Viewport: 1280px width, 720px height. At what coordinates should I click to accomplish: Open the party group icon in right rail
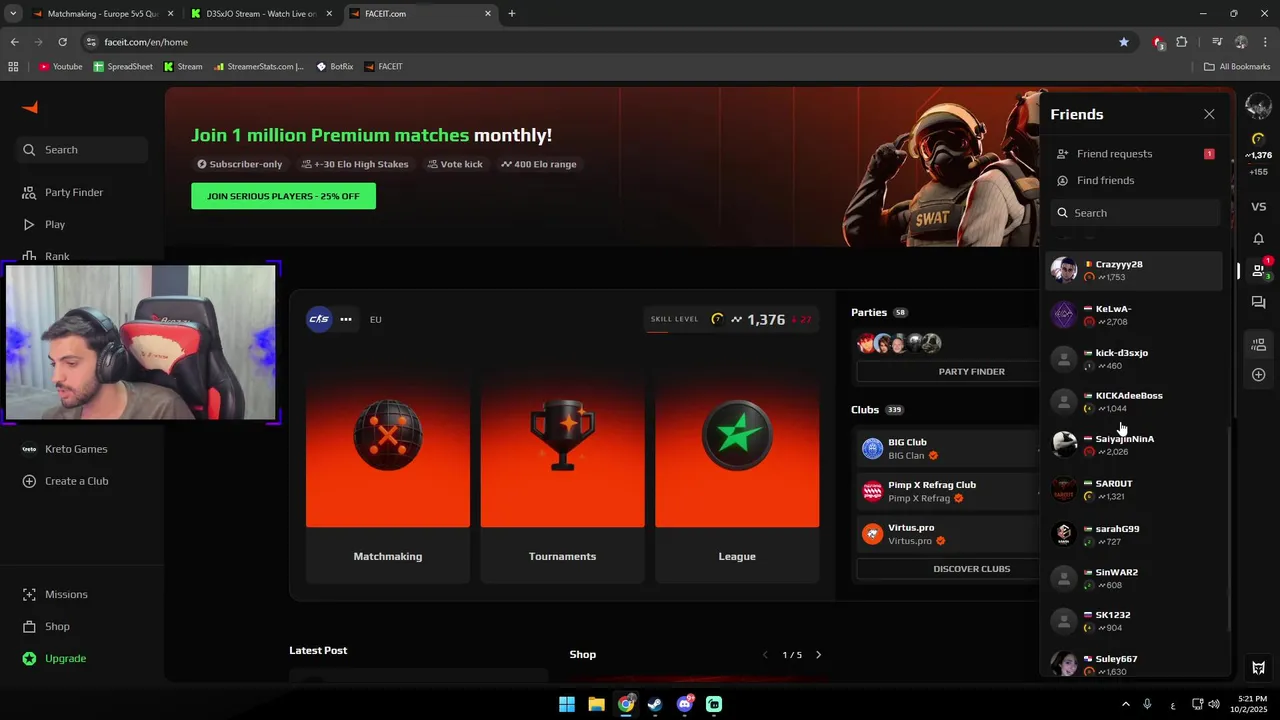pos(1258,345)
